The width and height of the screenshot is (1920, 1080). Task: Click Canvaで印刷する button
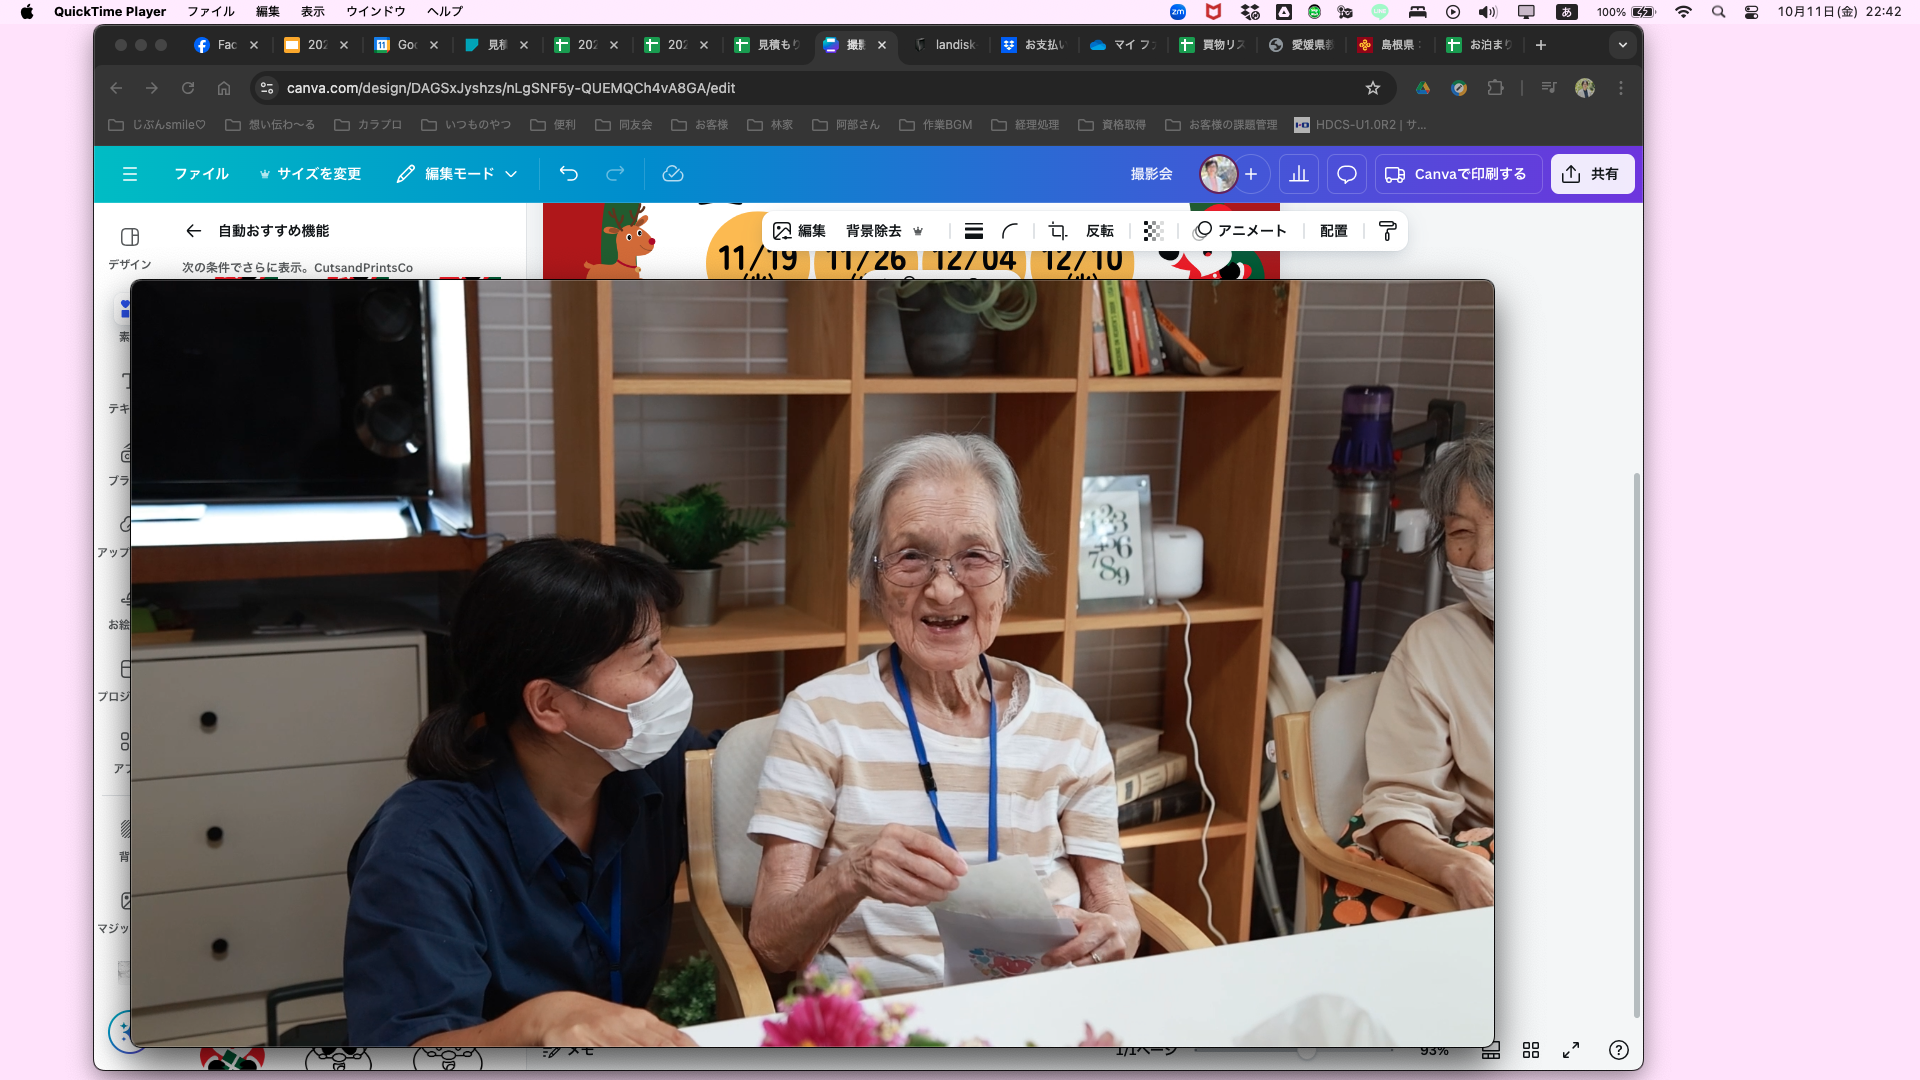click(x=1457, y=174)
